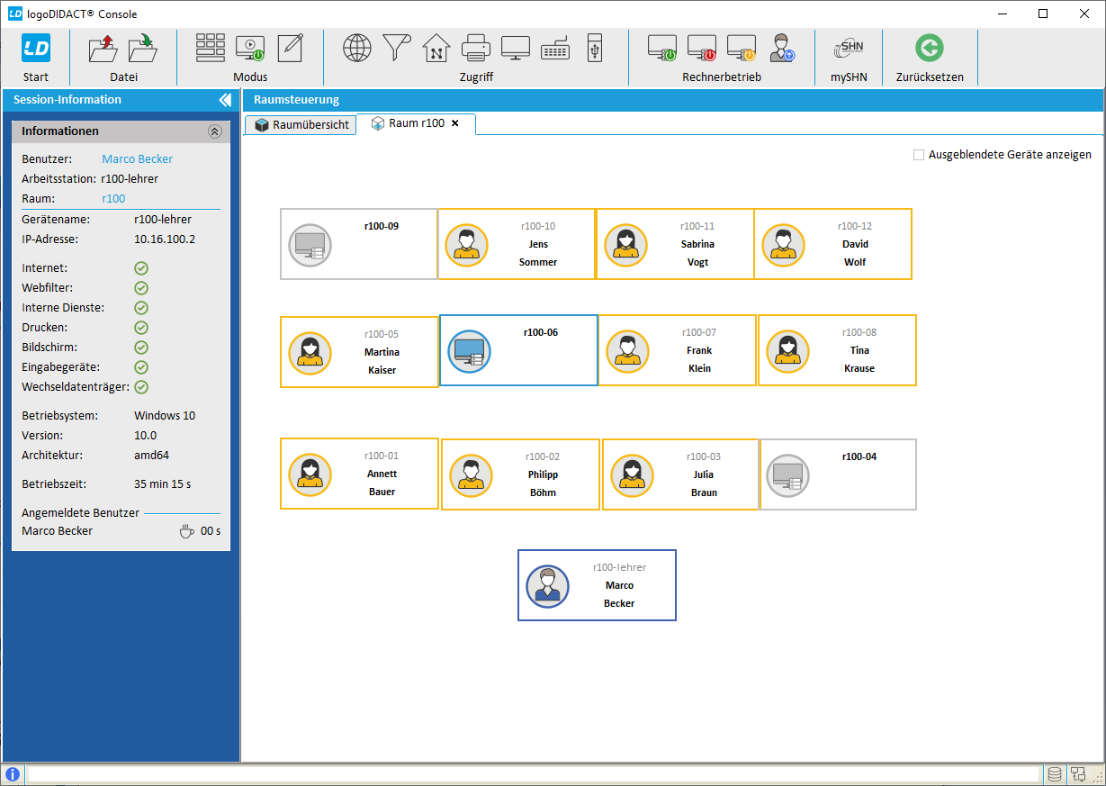The height and width of the screenshot is (786, 1106).
Task: Click the Interne Dienste status checkmark icon
Action: click(141, 308)
